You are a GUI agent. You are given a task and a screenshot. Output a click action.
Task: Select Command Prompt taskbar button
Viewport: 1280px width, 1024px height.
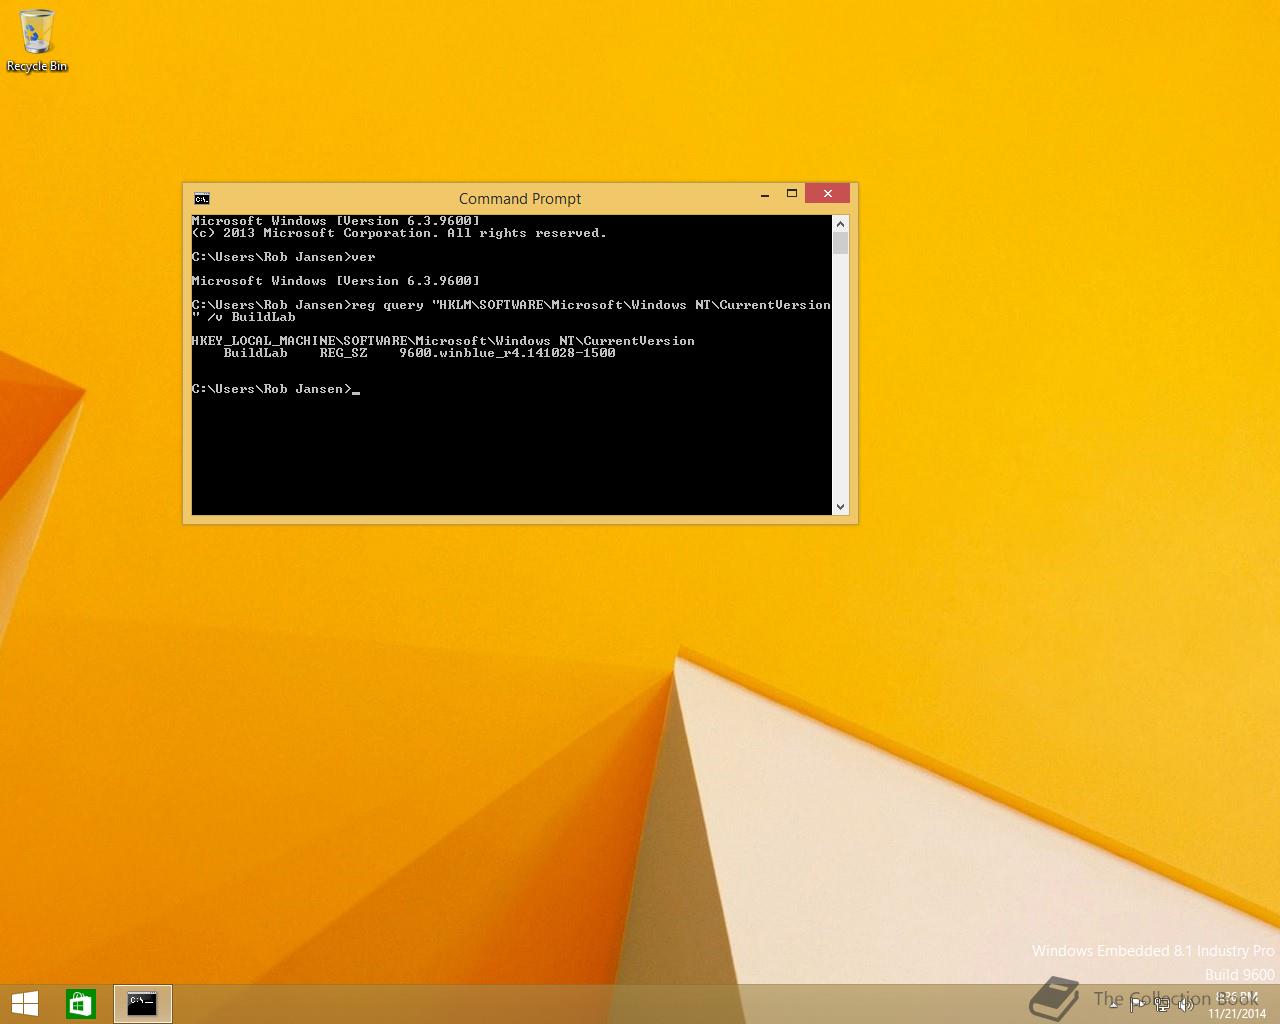tap(143, 1004)
